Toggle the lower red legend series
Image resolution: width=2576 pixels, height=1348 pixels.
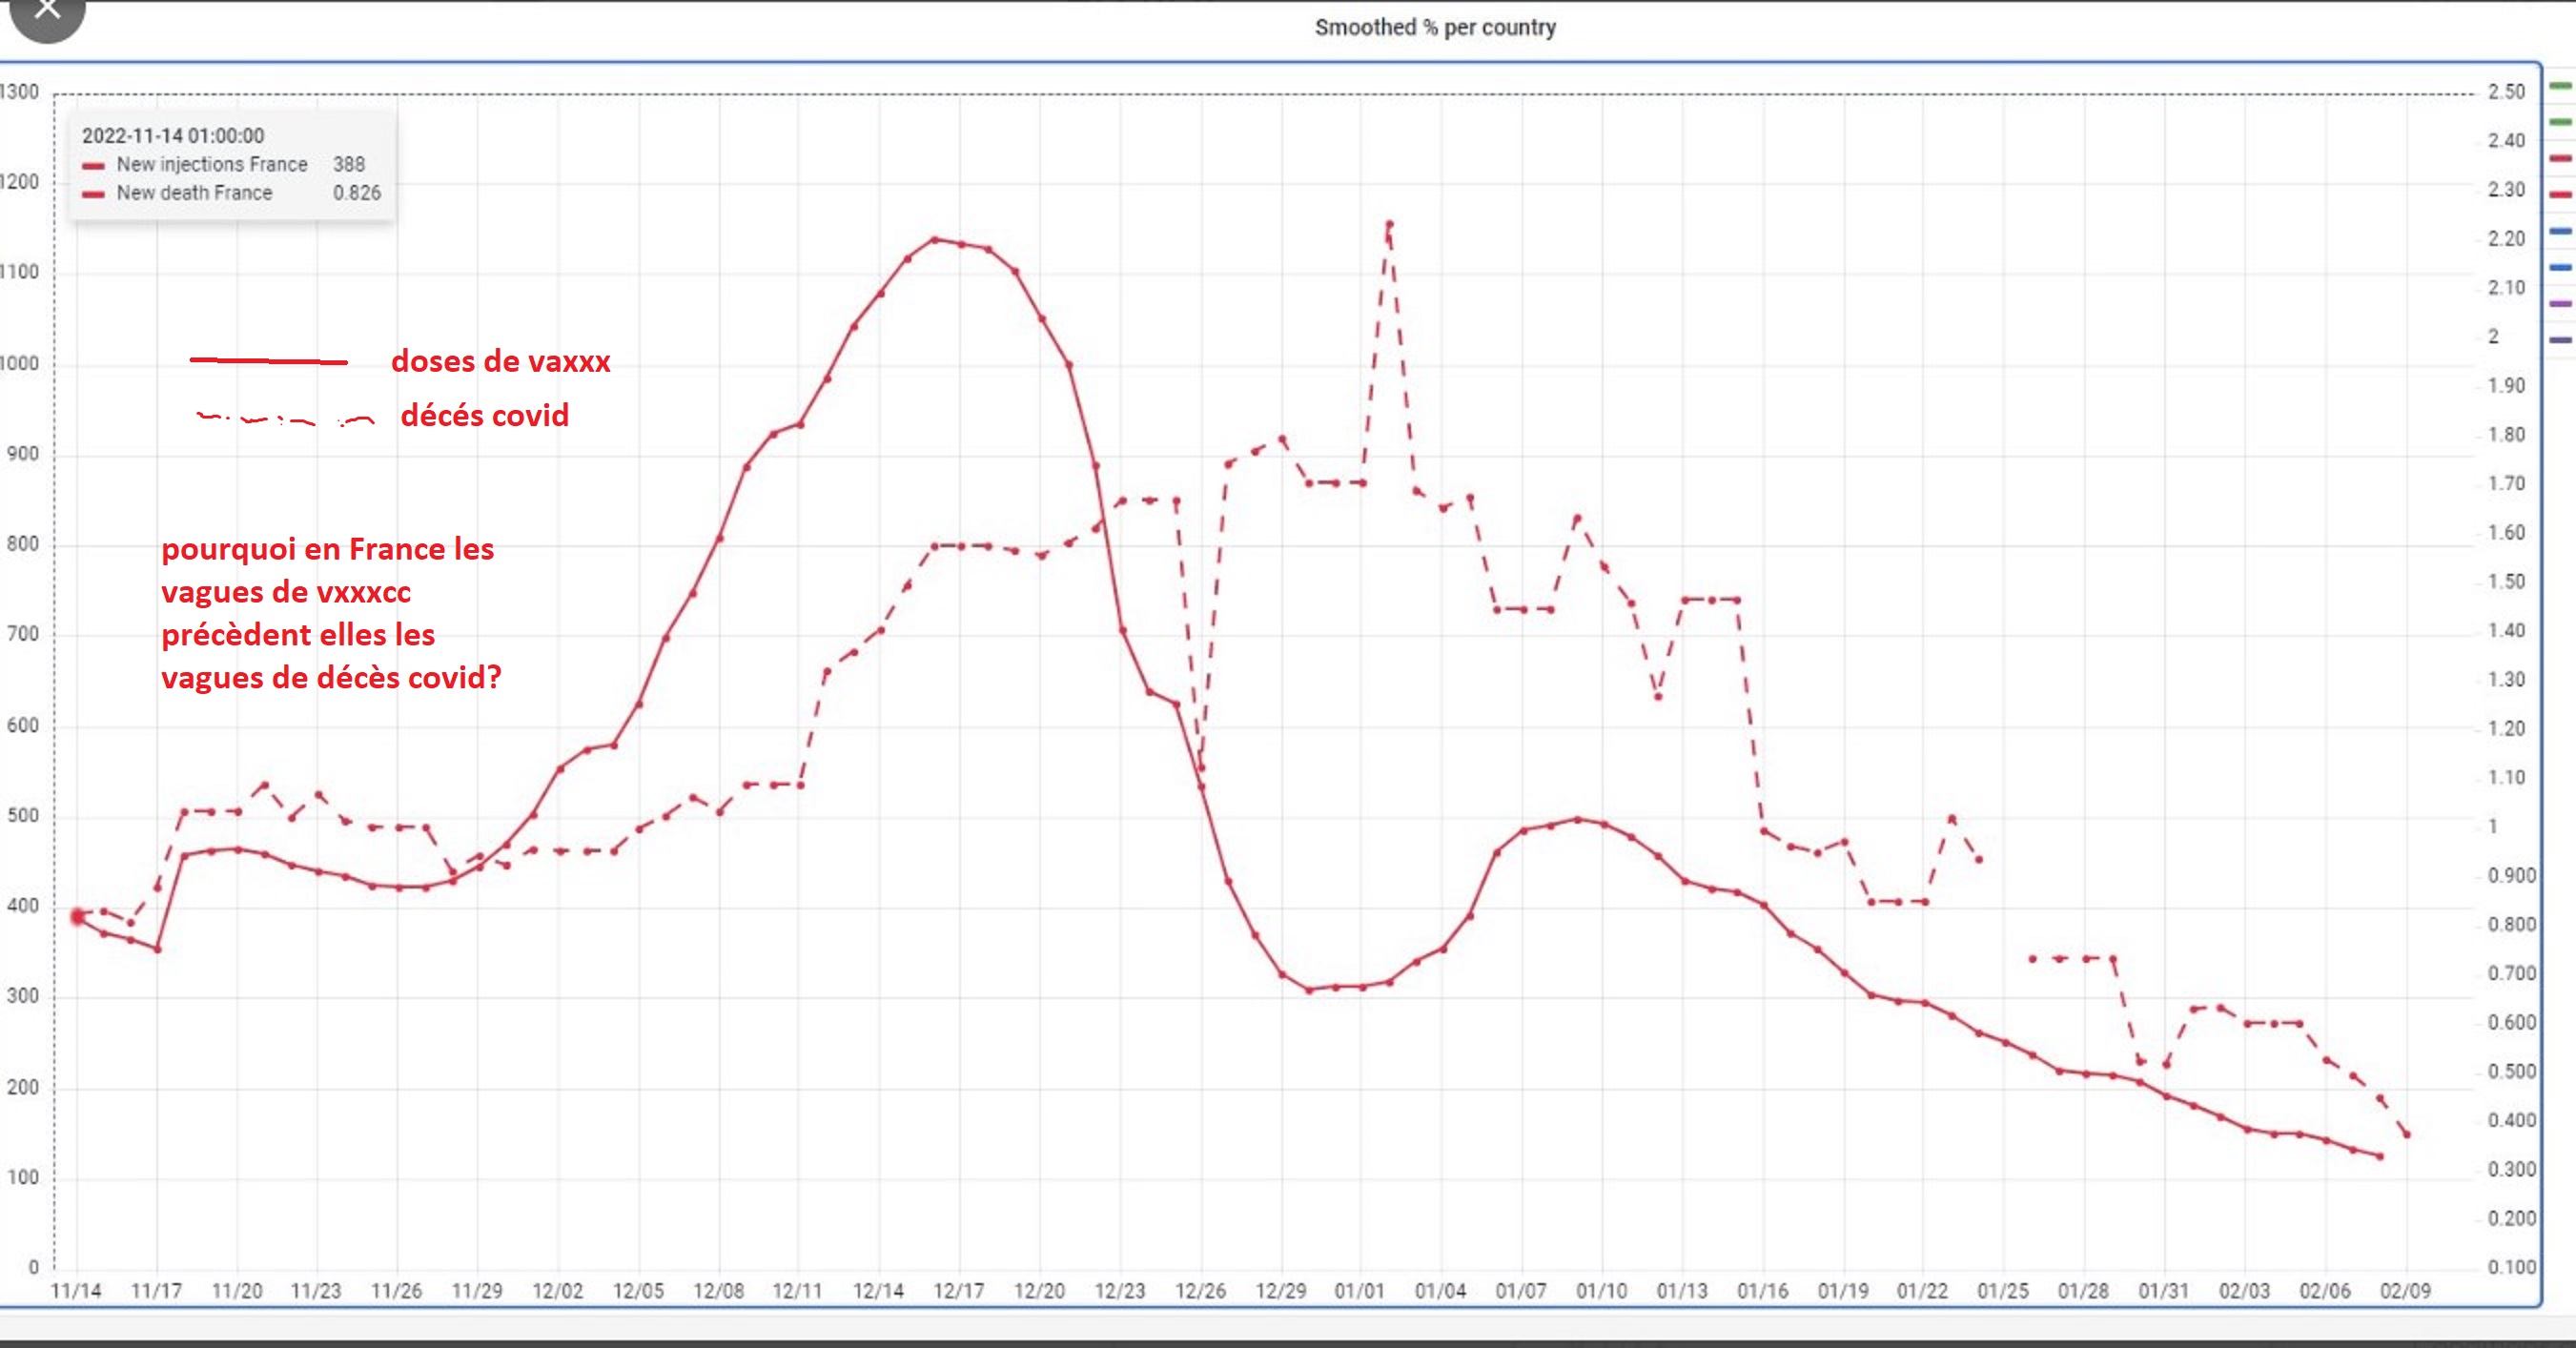2560,194
